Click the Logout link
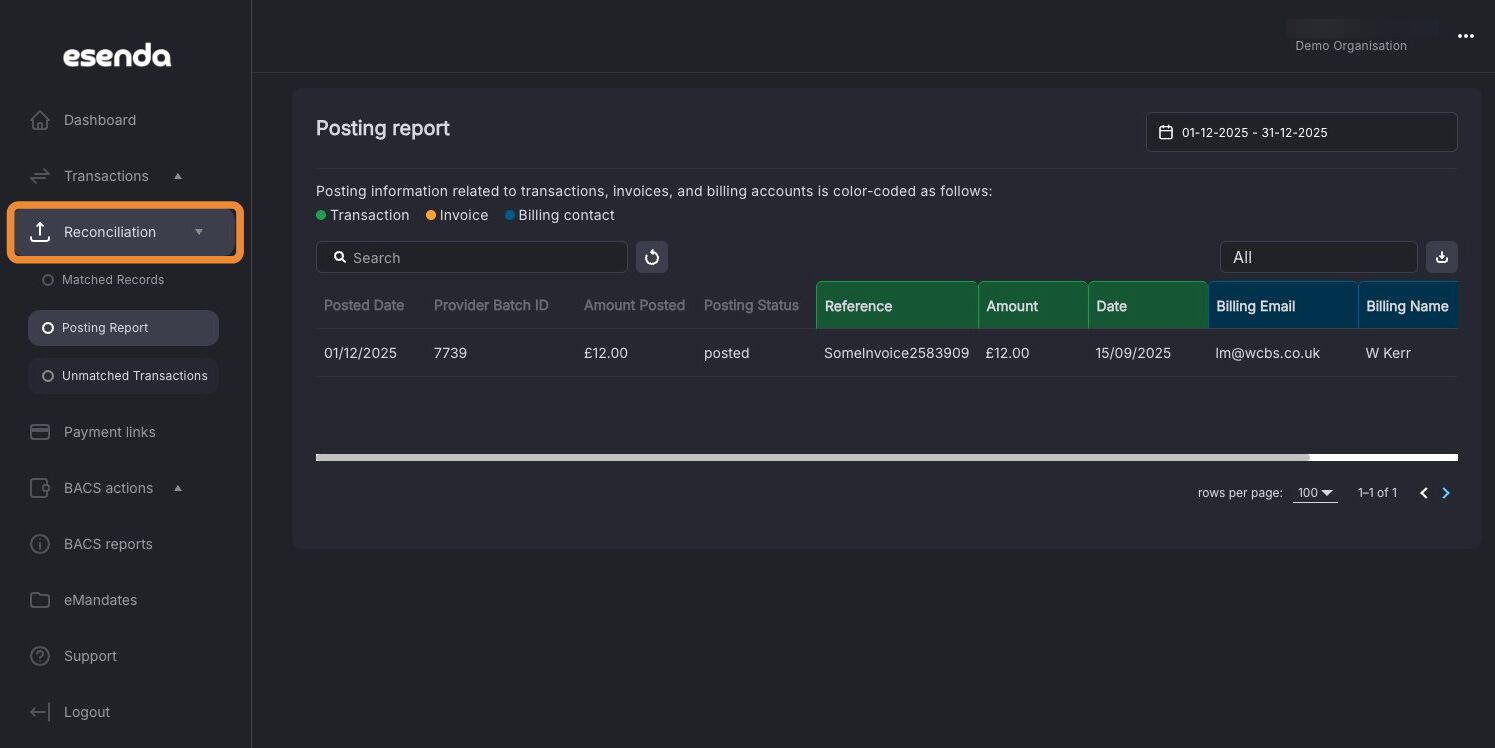This screenshot has width=1495, height=748. (x=87, y=712)
